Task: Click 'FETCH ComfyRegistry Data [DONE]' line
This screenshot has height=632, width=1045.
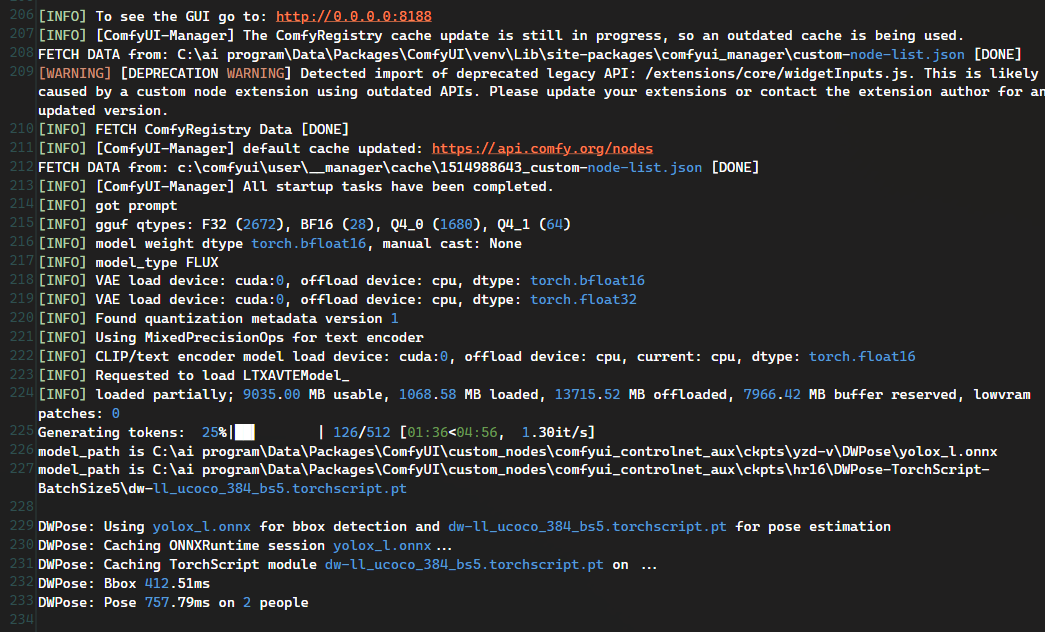Action: (194, 129)
